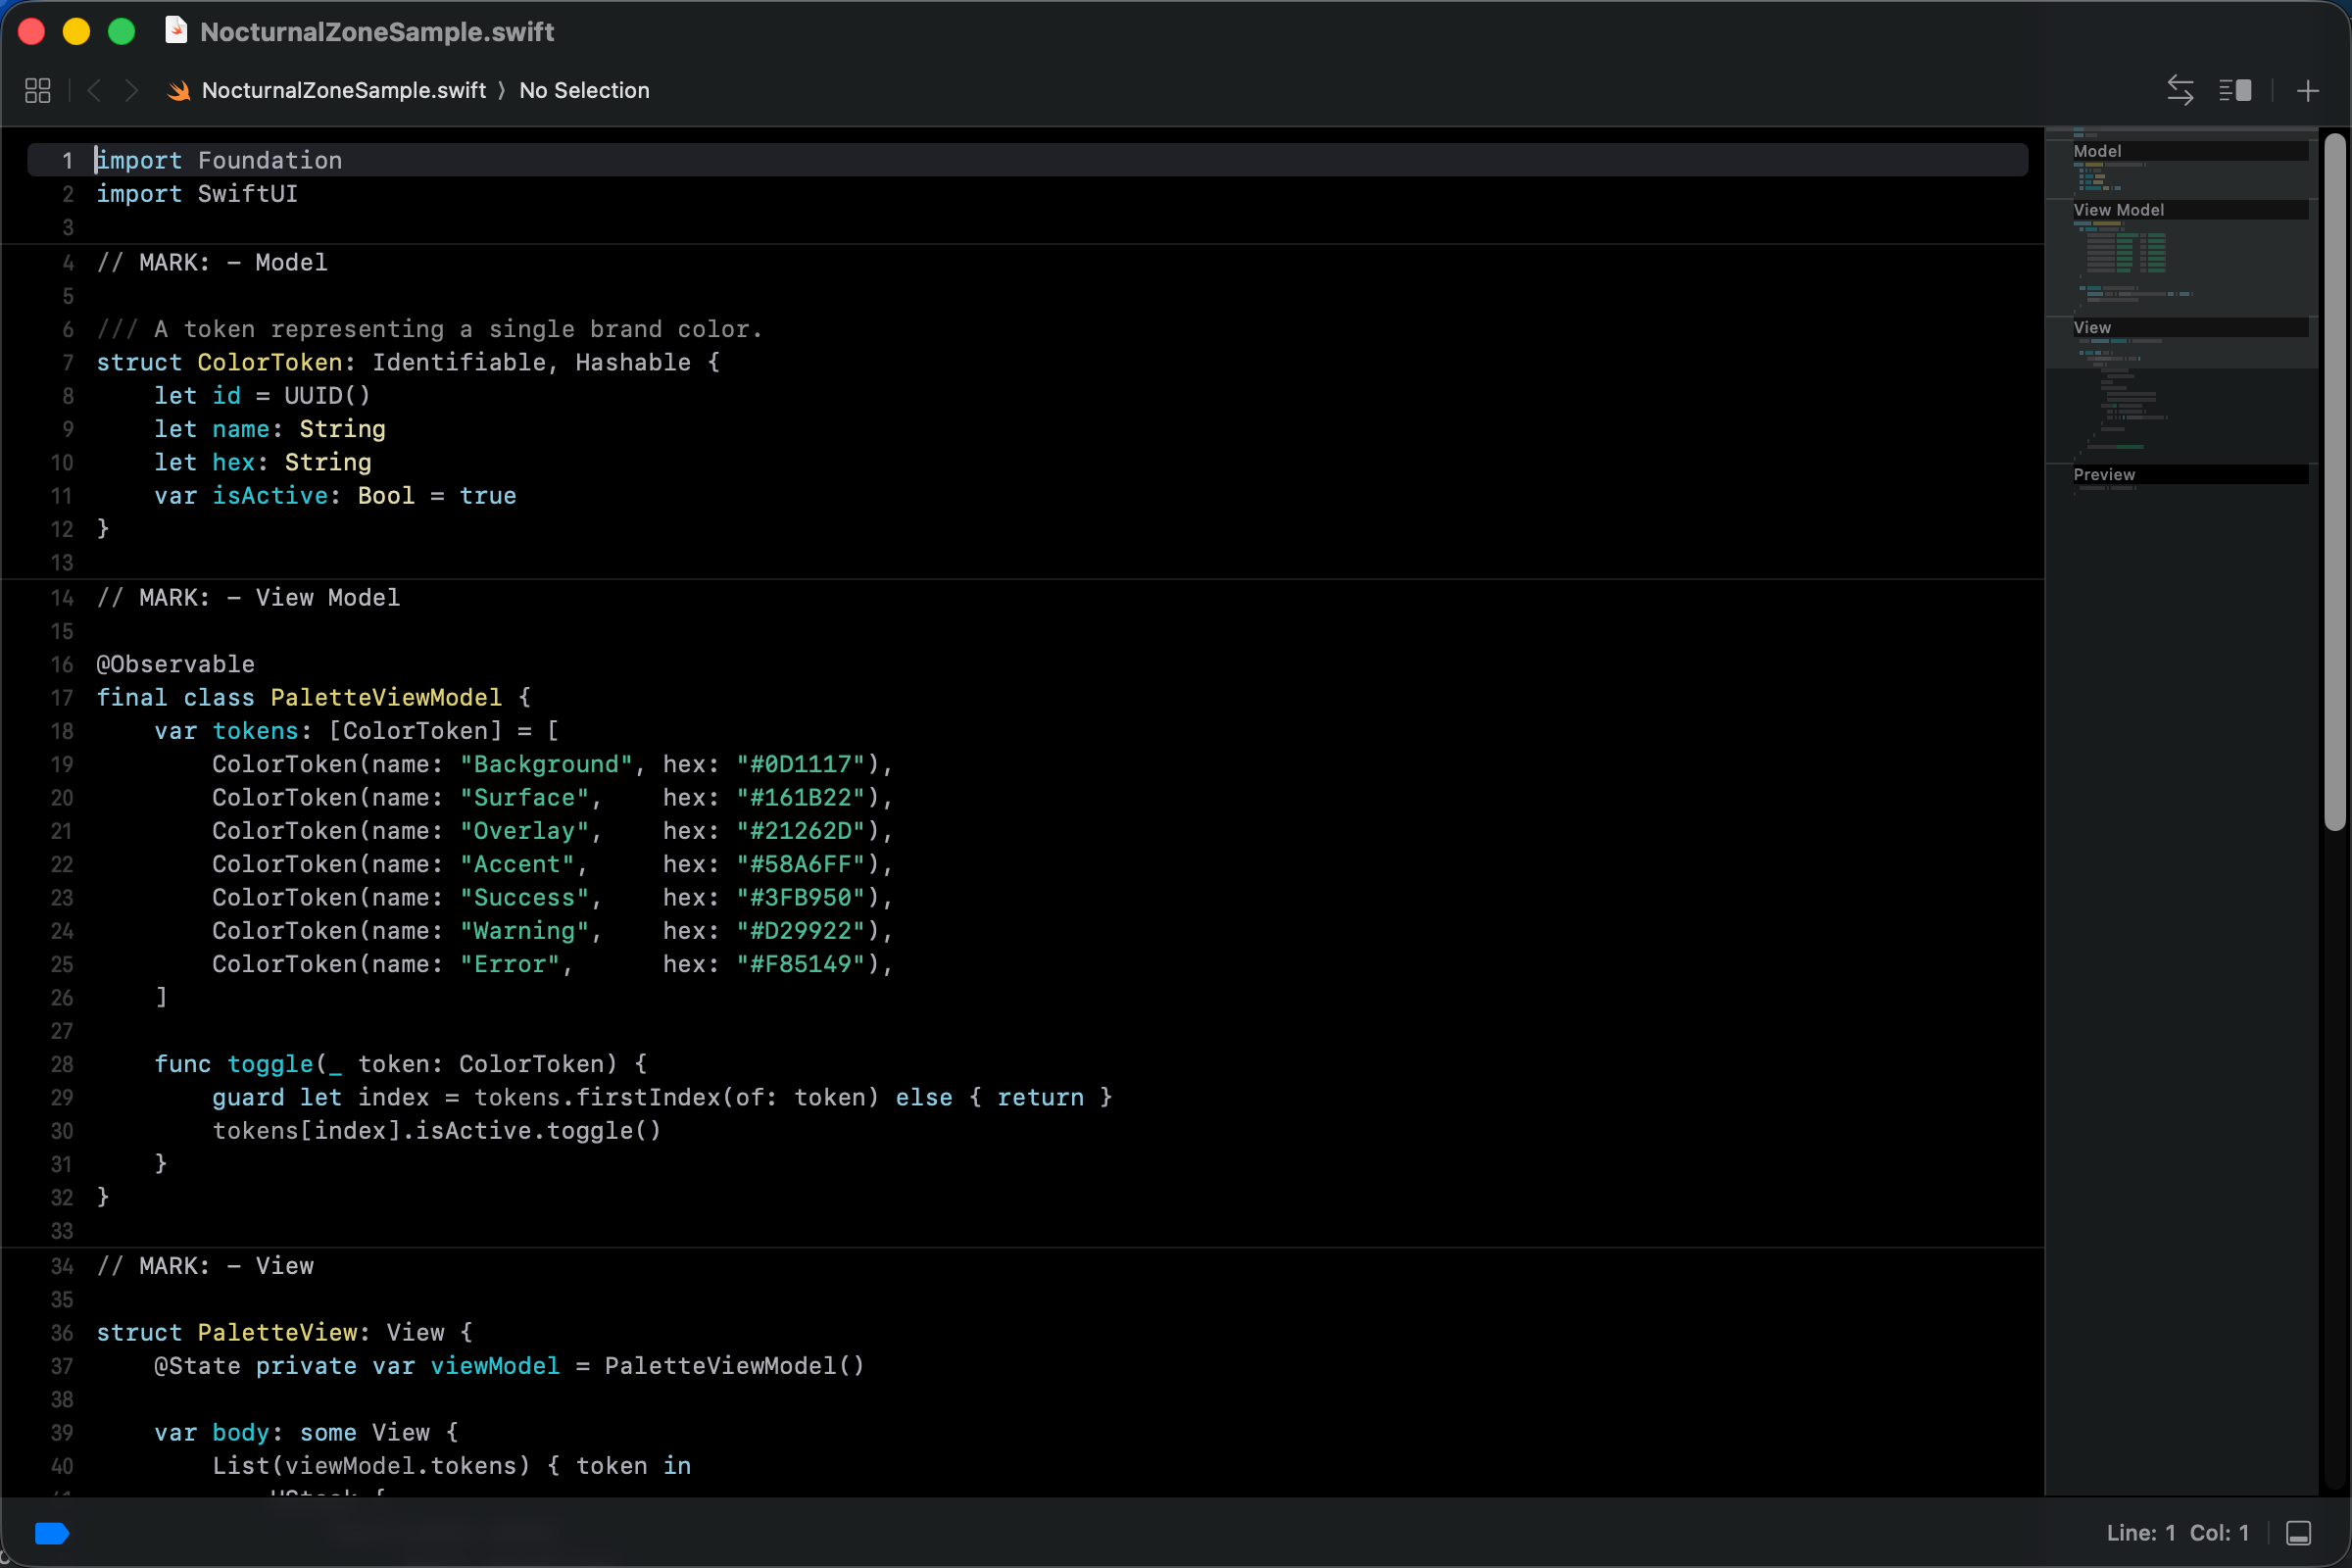Open the Related Items grid menu

click(x=37, y=90)
